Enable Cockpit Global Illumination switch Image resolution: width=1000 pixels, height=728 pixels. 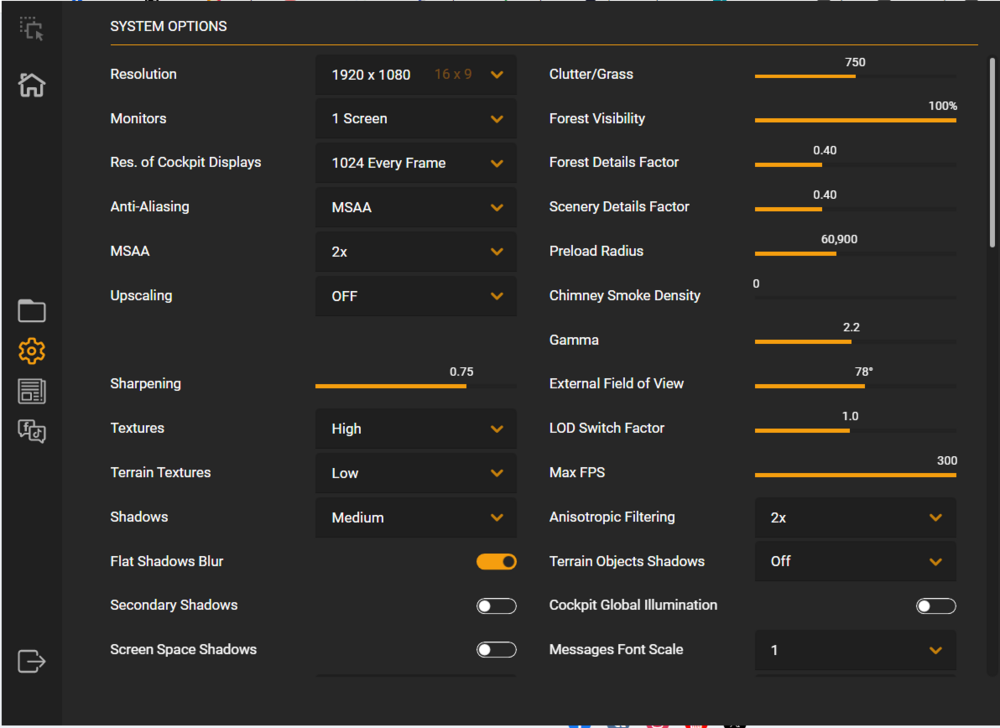936,606
